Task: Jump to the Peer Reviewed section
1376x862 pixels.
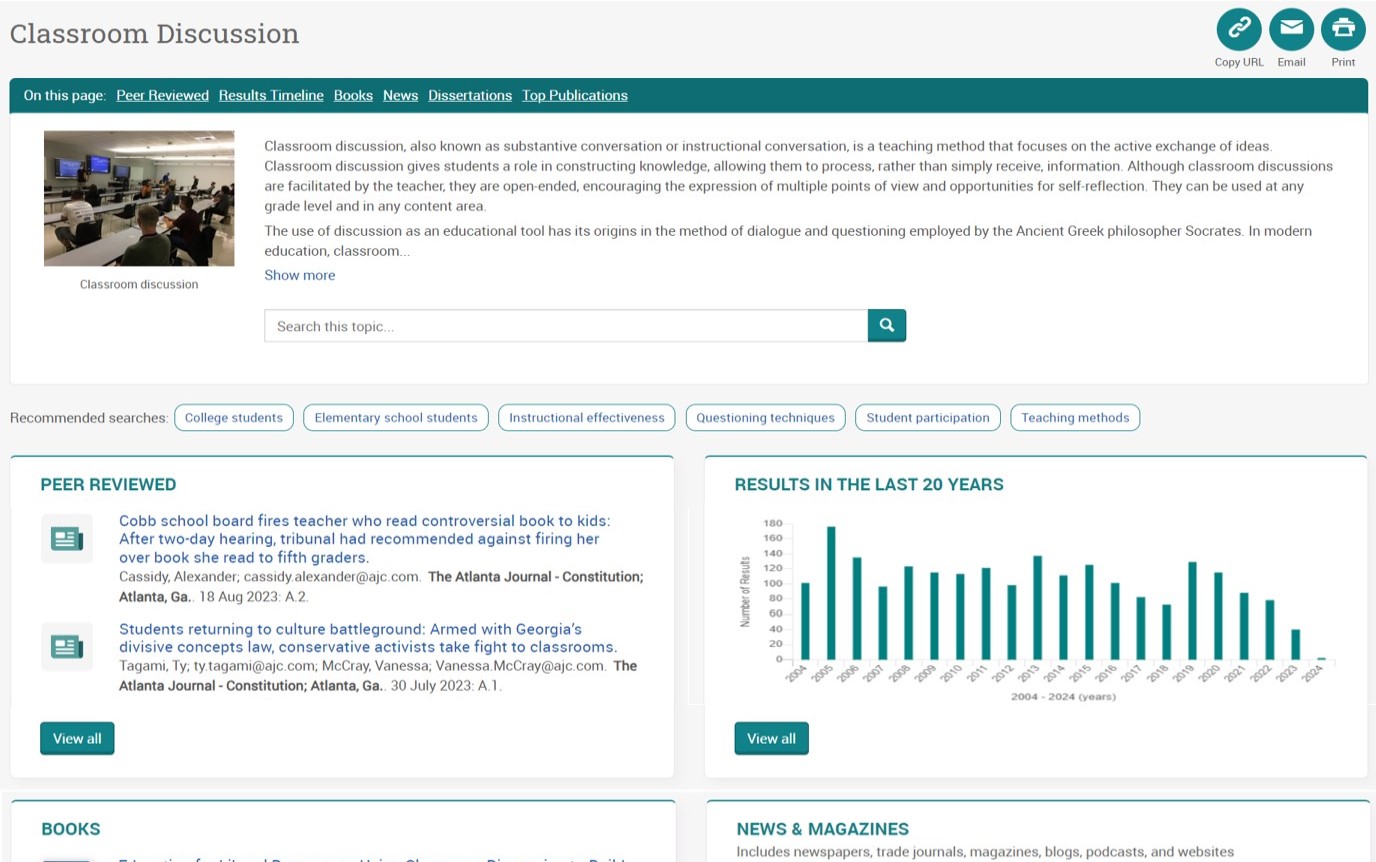Action: (x=162, y=96)
